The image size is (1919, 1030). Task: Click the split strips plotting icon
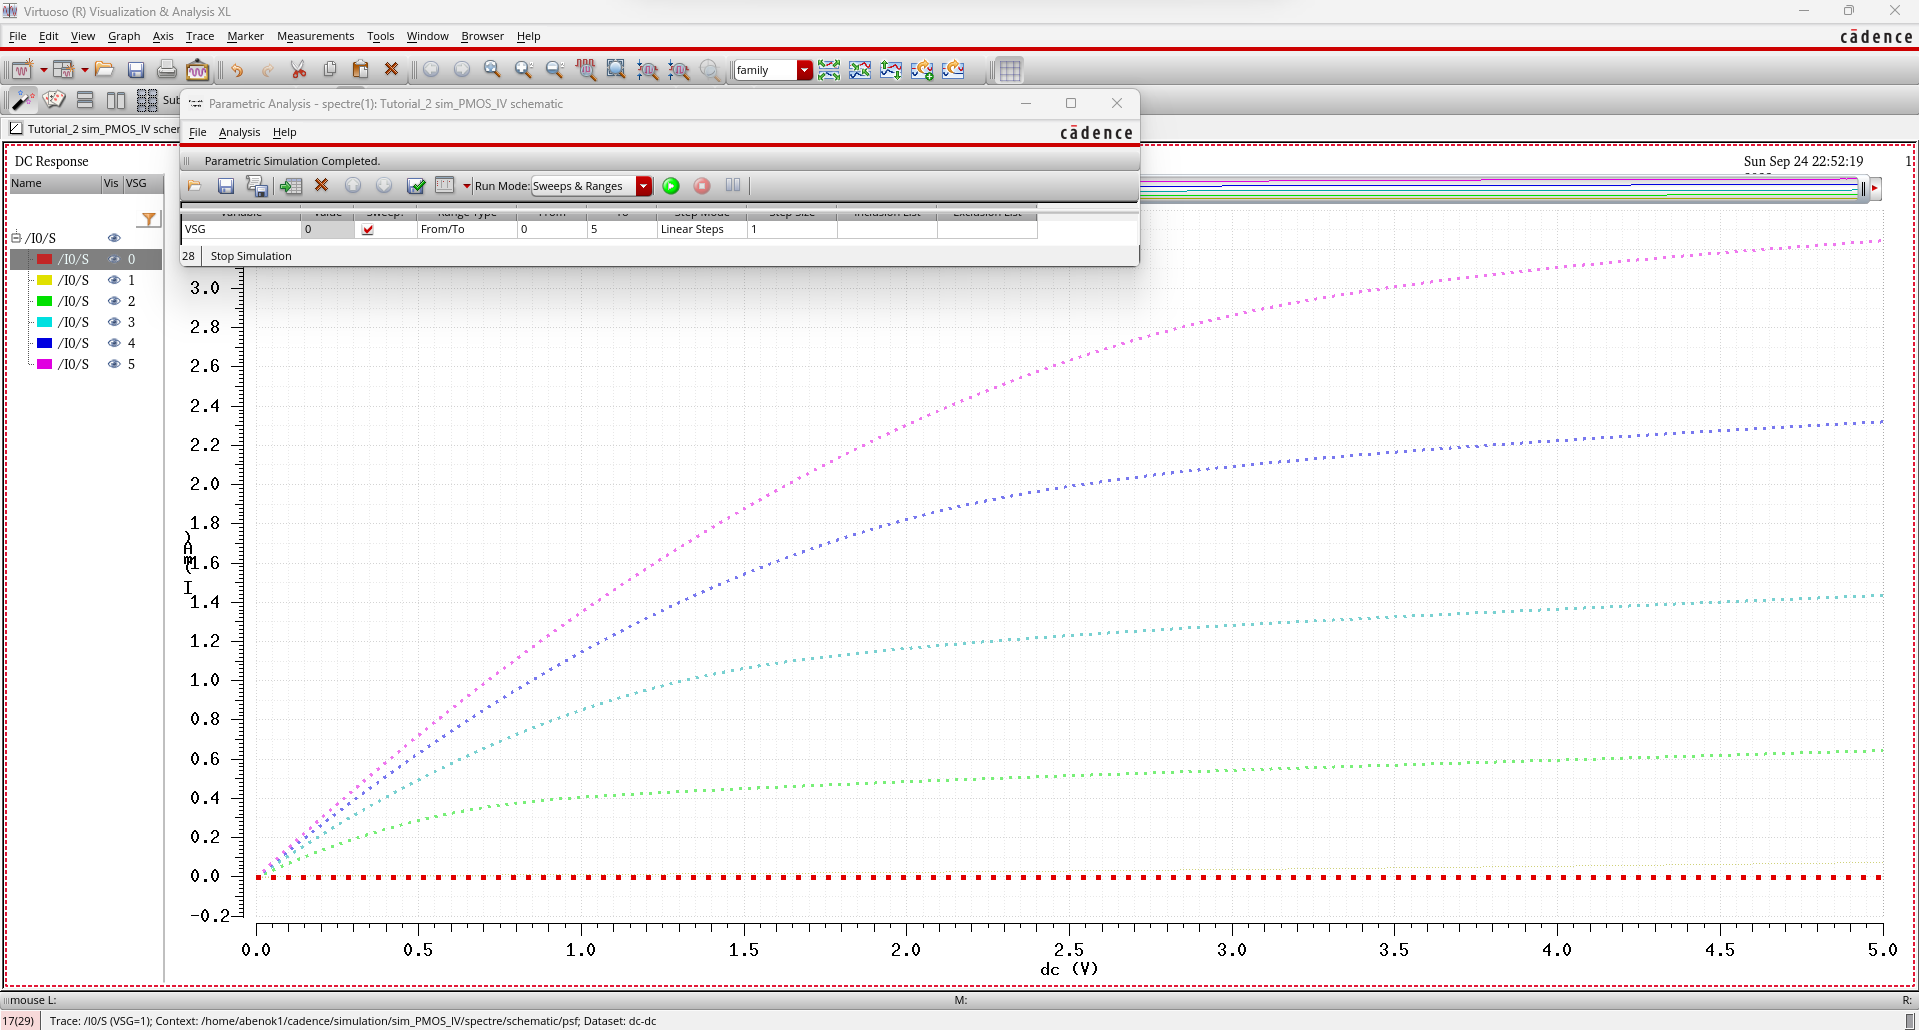click(x=829, y=70)
